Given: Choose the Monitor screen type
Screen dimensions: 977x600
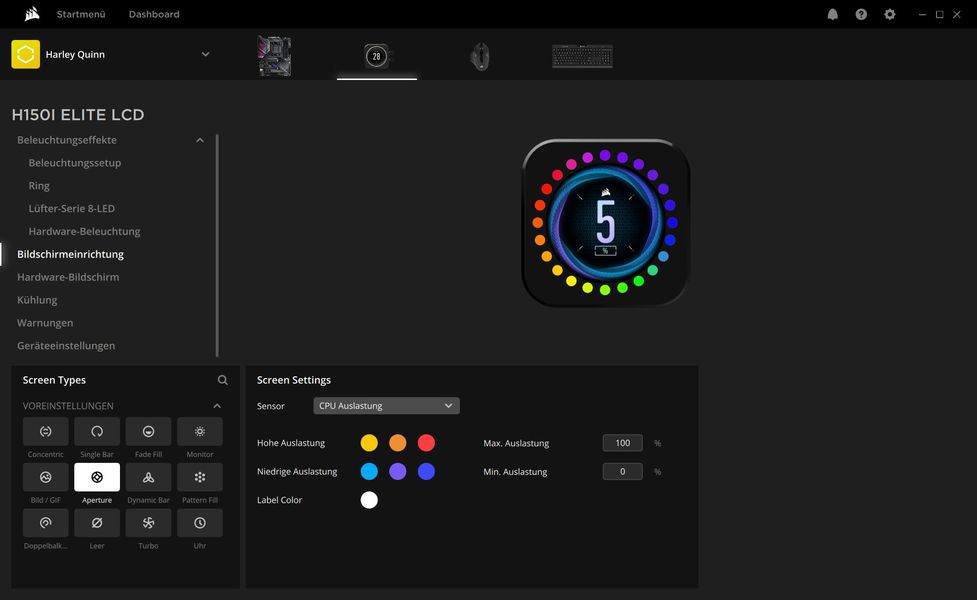Looking at the screenshot, I should tap(200, 431).
